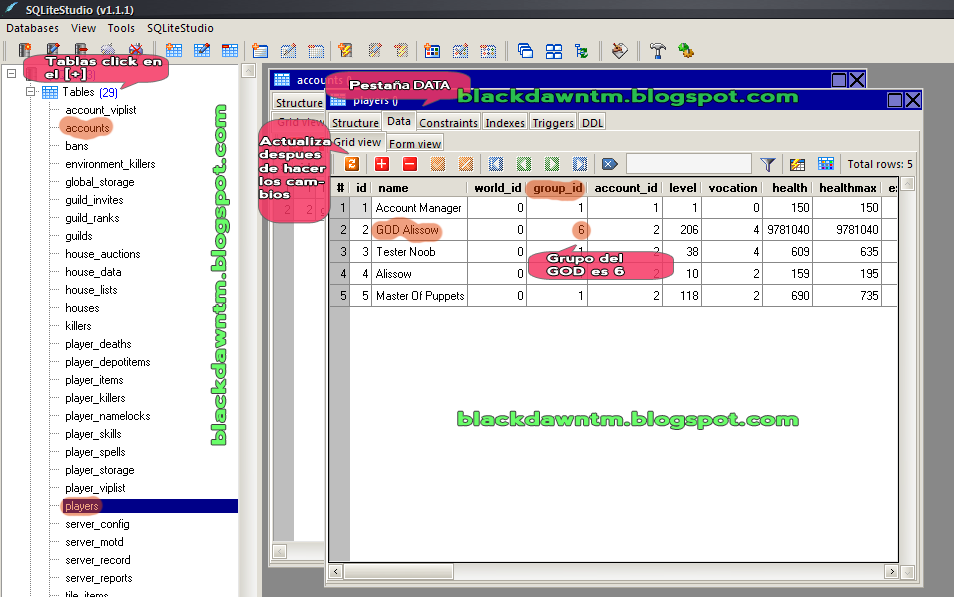Refresh table data with orange reload icon
The height and width of the screenshot is (597, 954).
[352, 164]
